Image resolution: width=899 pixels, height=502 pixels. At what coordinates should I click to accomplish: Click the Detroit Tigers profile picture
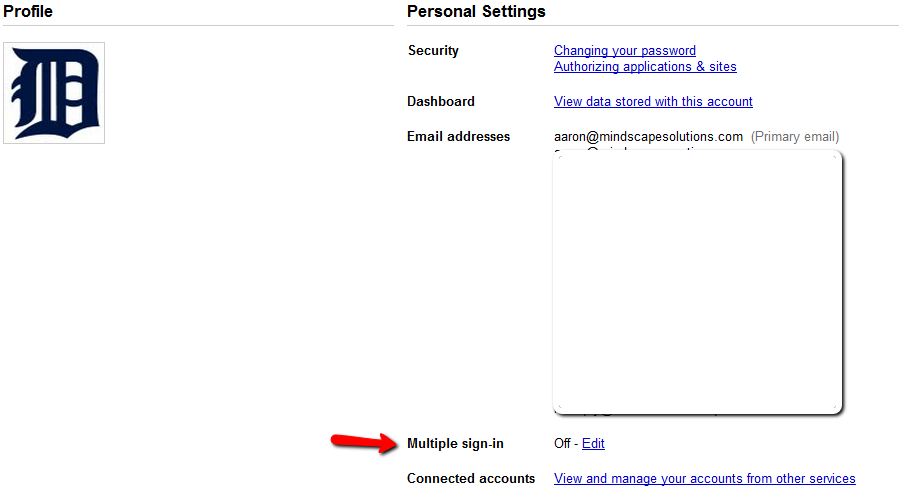54,93
